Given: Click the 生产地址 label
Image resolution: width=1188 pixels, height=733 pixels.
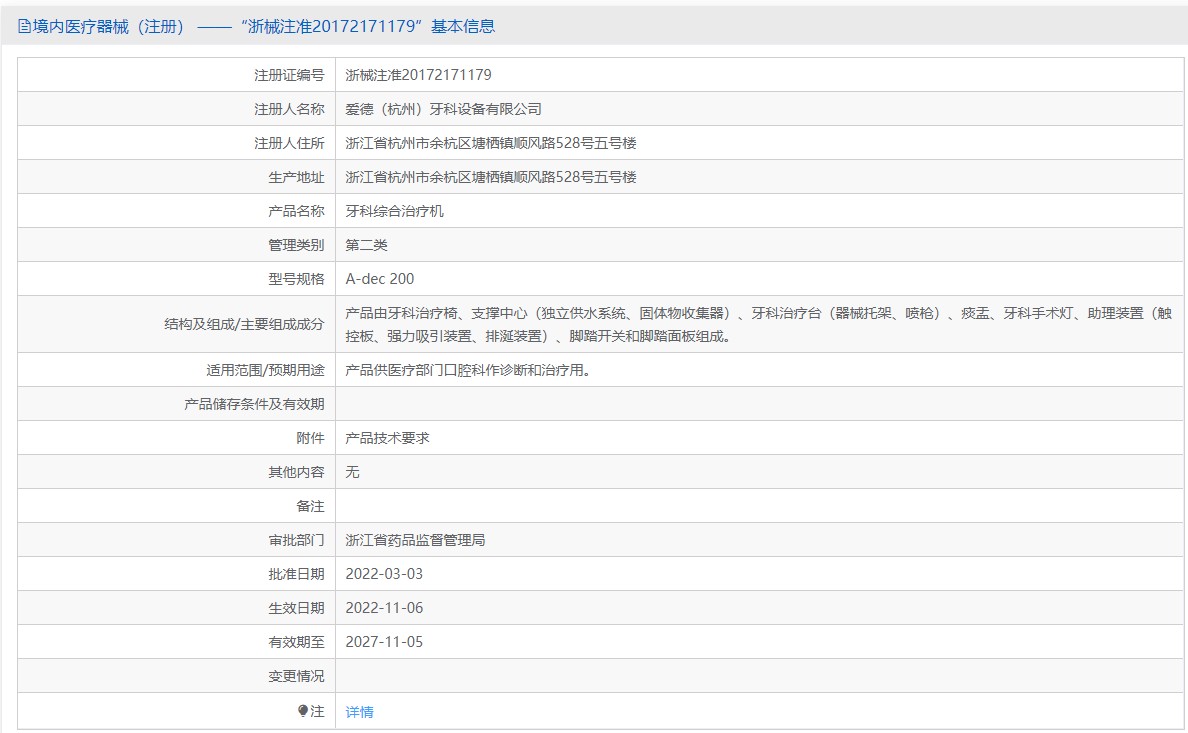Looking at the screenshot, I should [296, 177].
